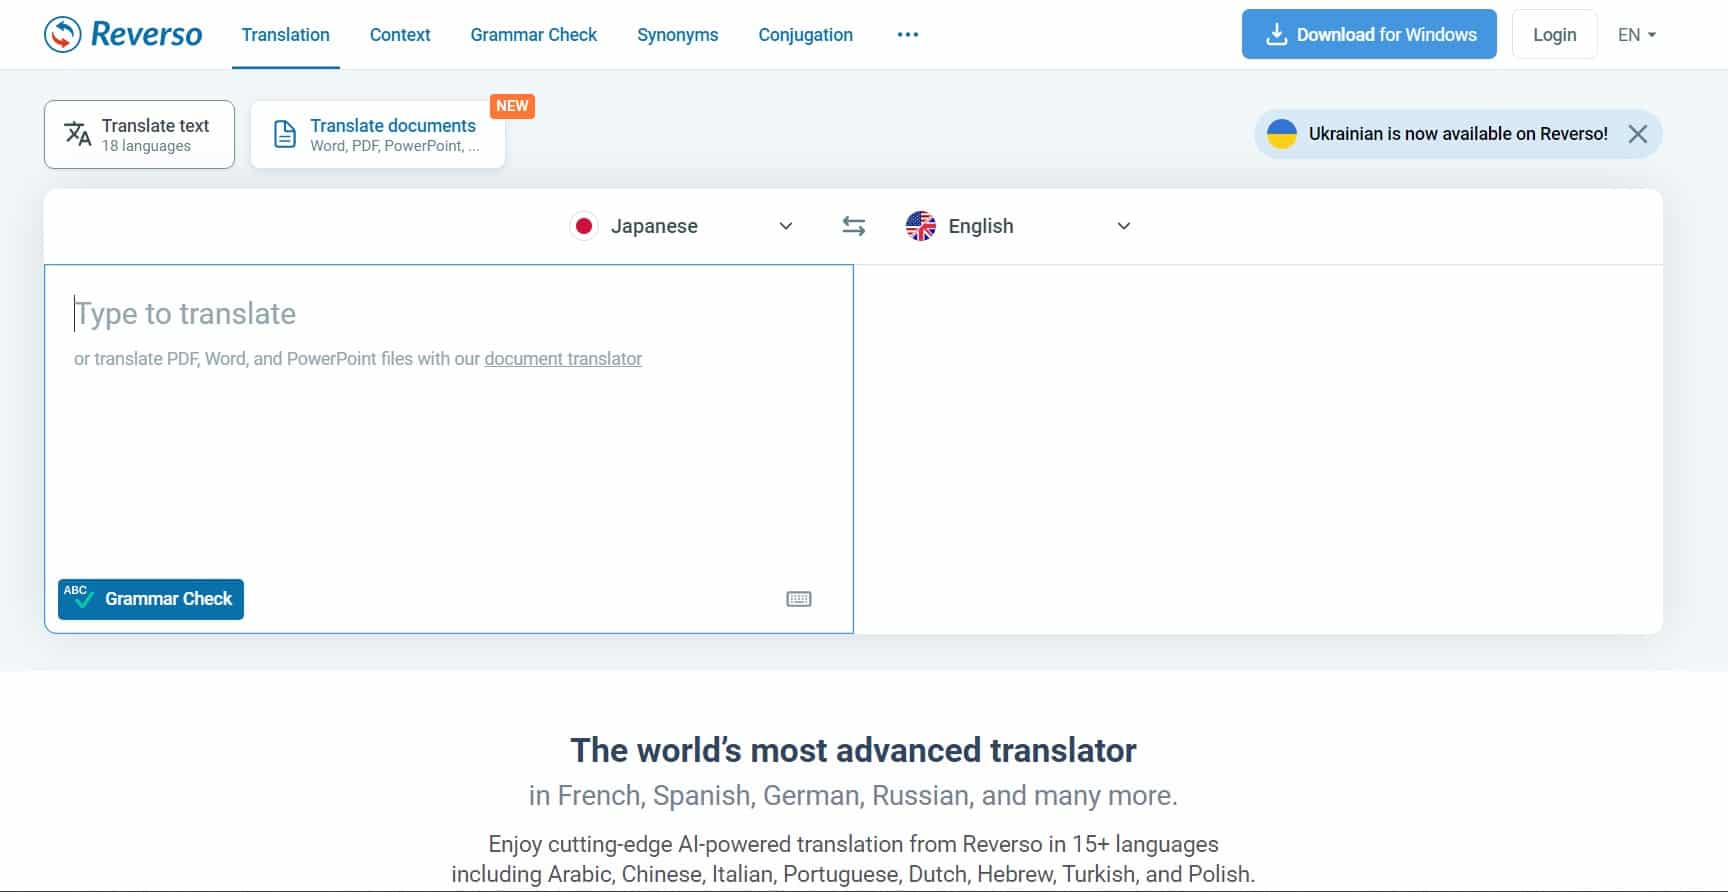The image size is (1728, 892).
Task: Expand the English target language dropdown
Action: tap(1123, 226)
